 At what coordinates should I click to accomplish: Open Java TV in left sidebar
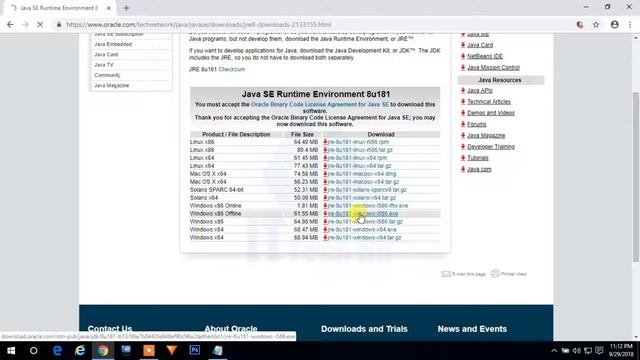point(104,65)
